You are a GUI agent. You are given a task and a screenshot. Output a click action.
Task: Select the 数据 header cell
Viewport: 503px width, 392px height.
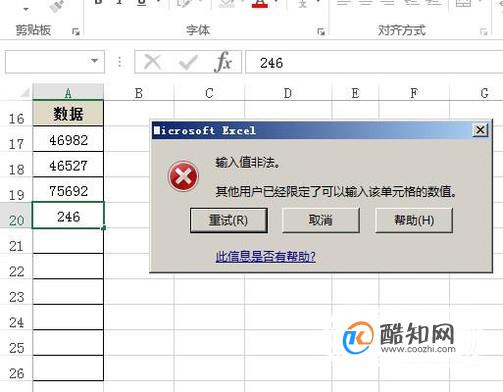point(68,114)
